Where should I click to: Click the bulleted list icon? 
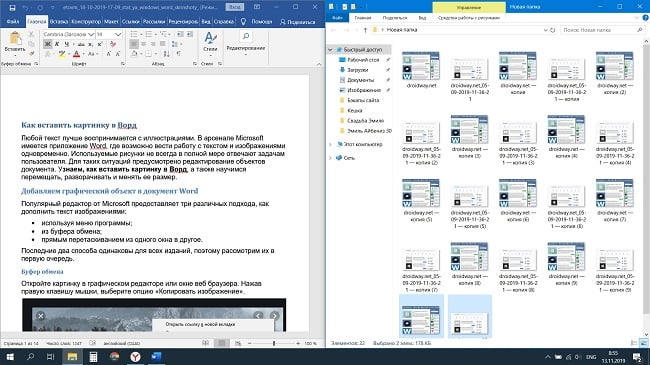pyautogui.click(x=135, y=34)
